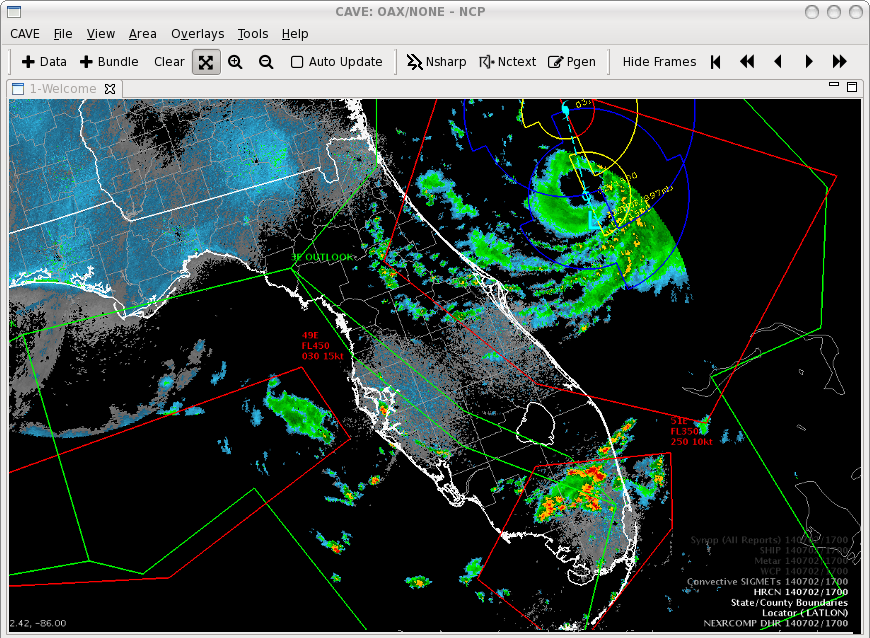Click the zoom in magnifier icon
The height and width of the screenshot is (638, 870).
[x=235, y=62]
